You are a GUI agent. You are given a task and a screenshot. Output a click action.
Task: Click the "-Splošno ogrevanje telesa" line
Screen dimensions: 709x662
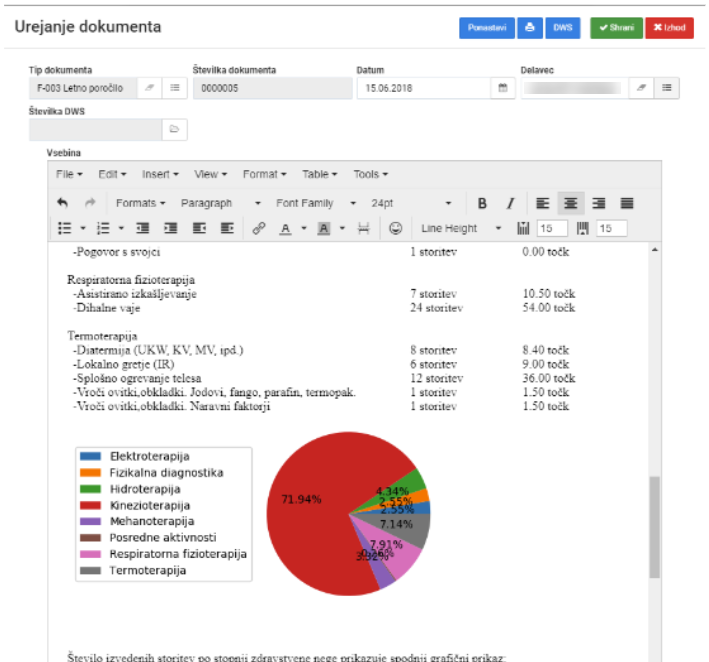click(137, 378)
